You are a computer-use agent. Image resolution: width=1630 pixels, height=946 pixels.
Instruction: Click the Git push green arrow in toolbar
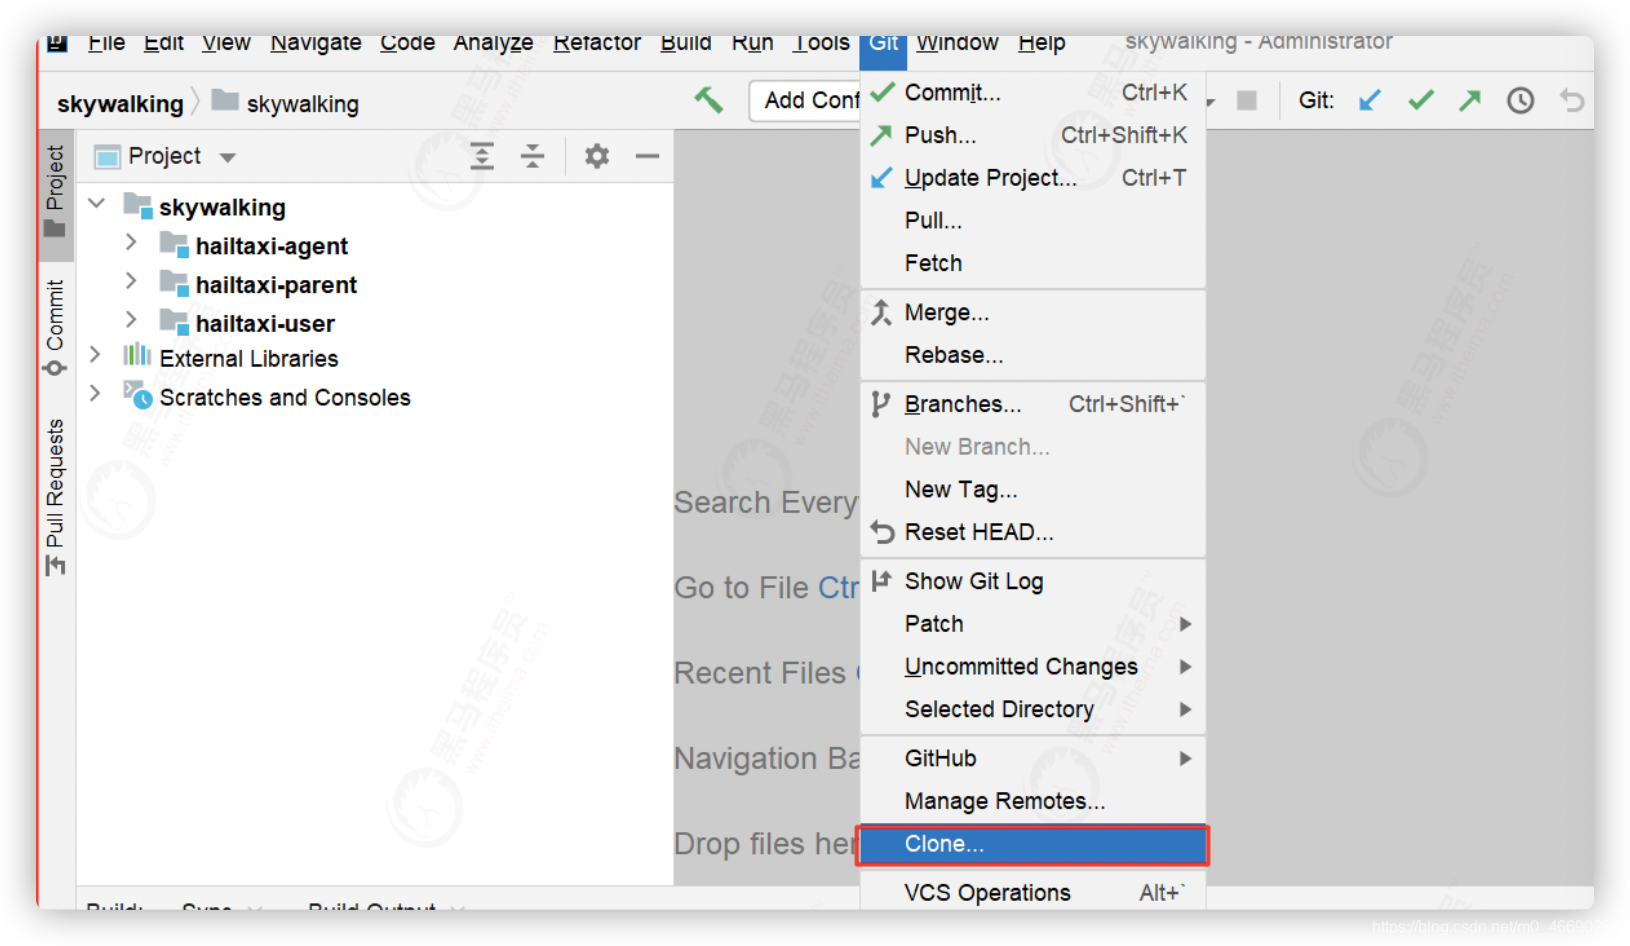1470,100
